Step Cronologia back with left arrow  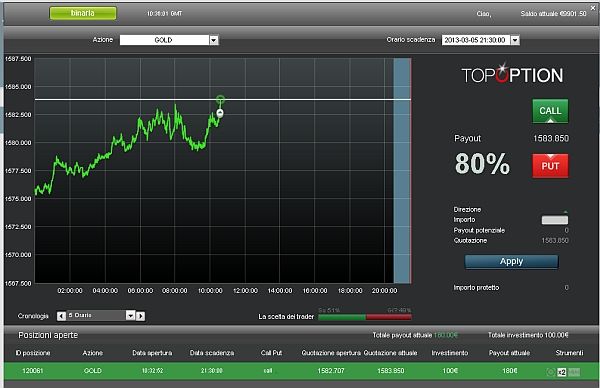[x=61, y=316]
